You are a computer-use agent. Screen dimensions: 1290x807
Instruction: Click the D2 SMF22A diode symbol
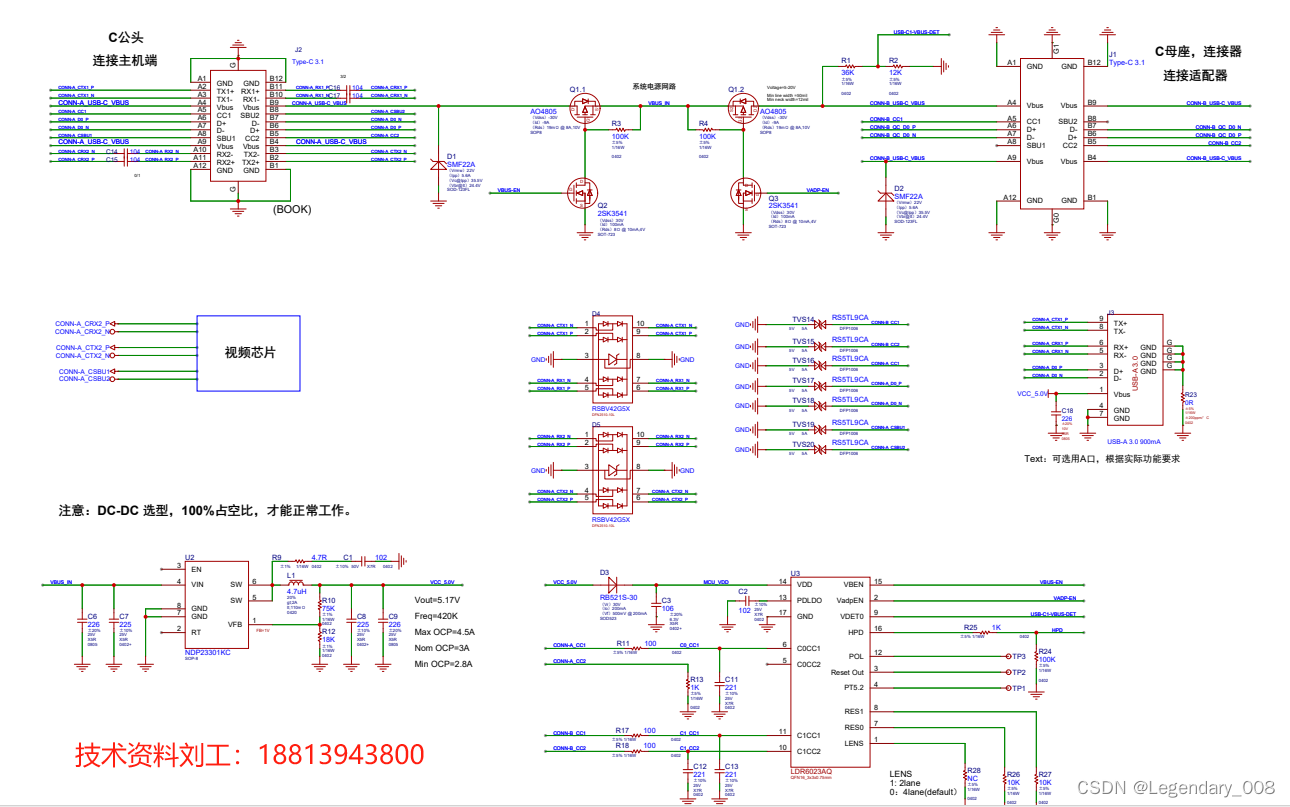884,198
